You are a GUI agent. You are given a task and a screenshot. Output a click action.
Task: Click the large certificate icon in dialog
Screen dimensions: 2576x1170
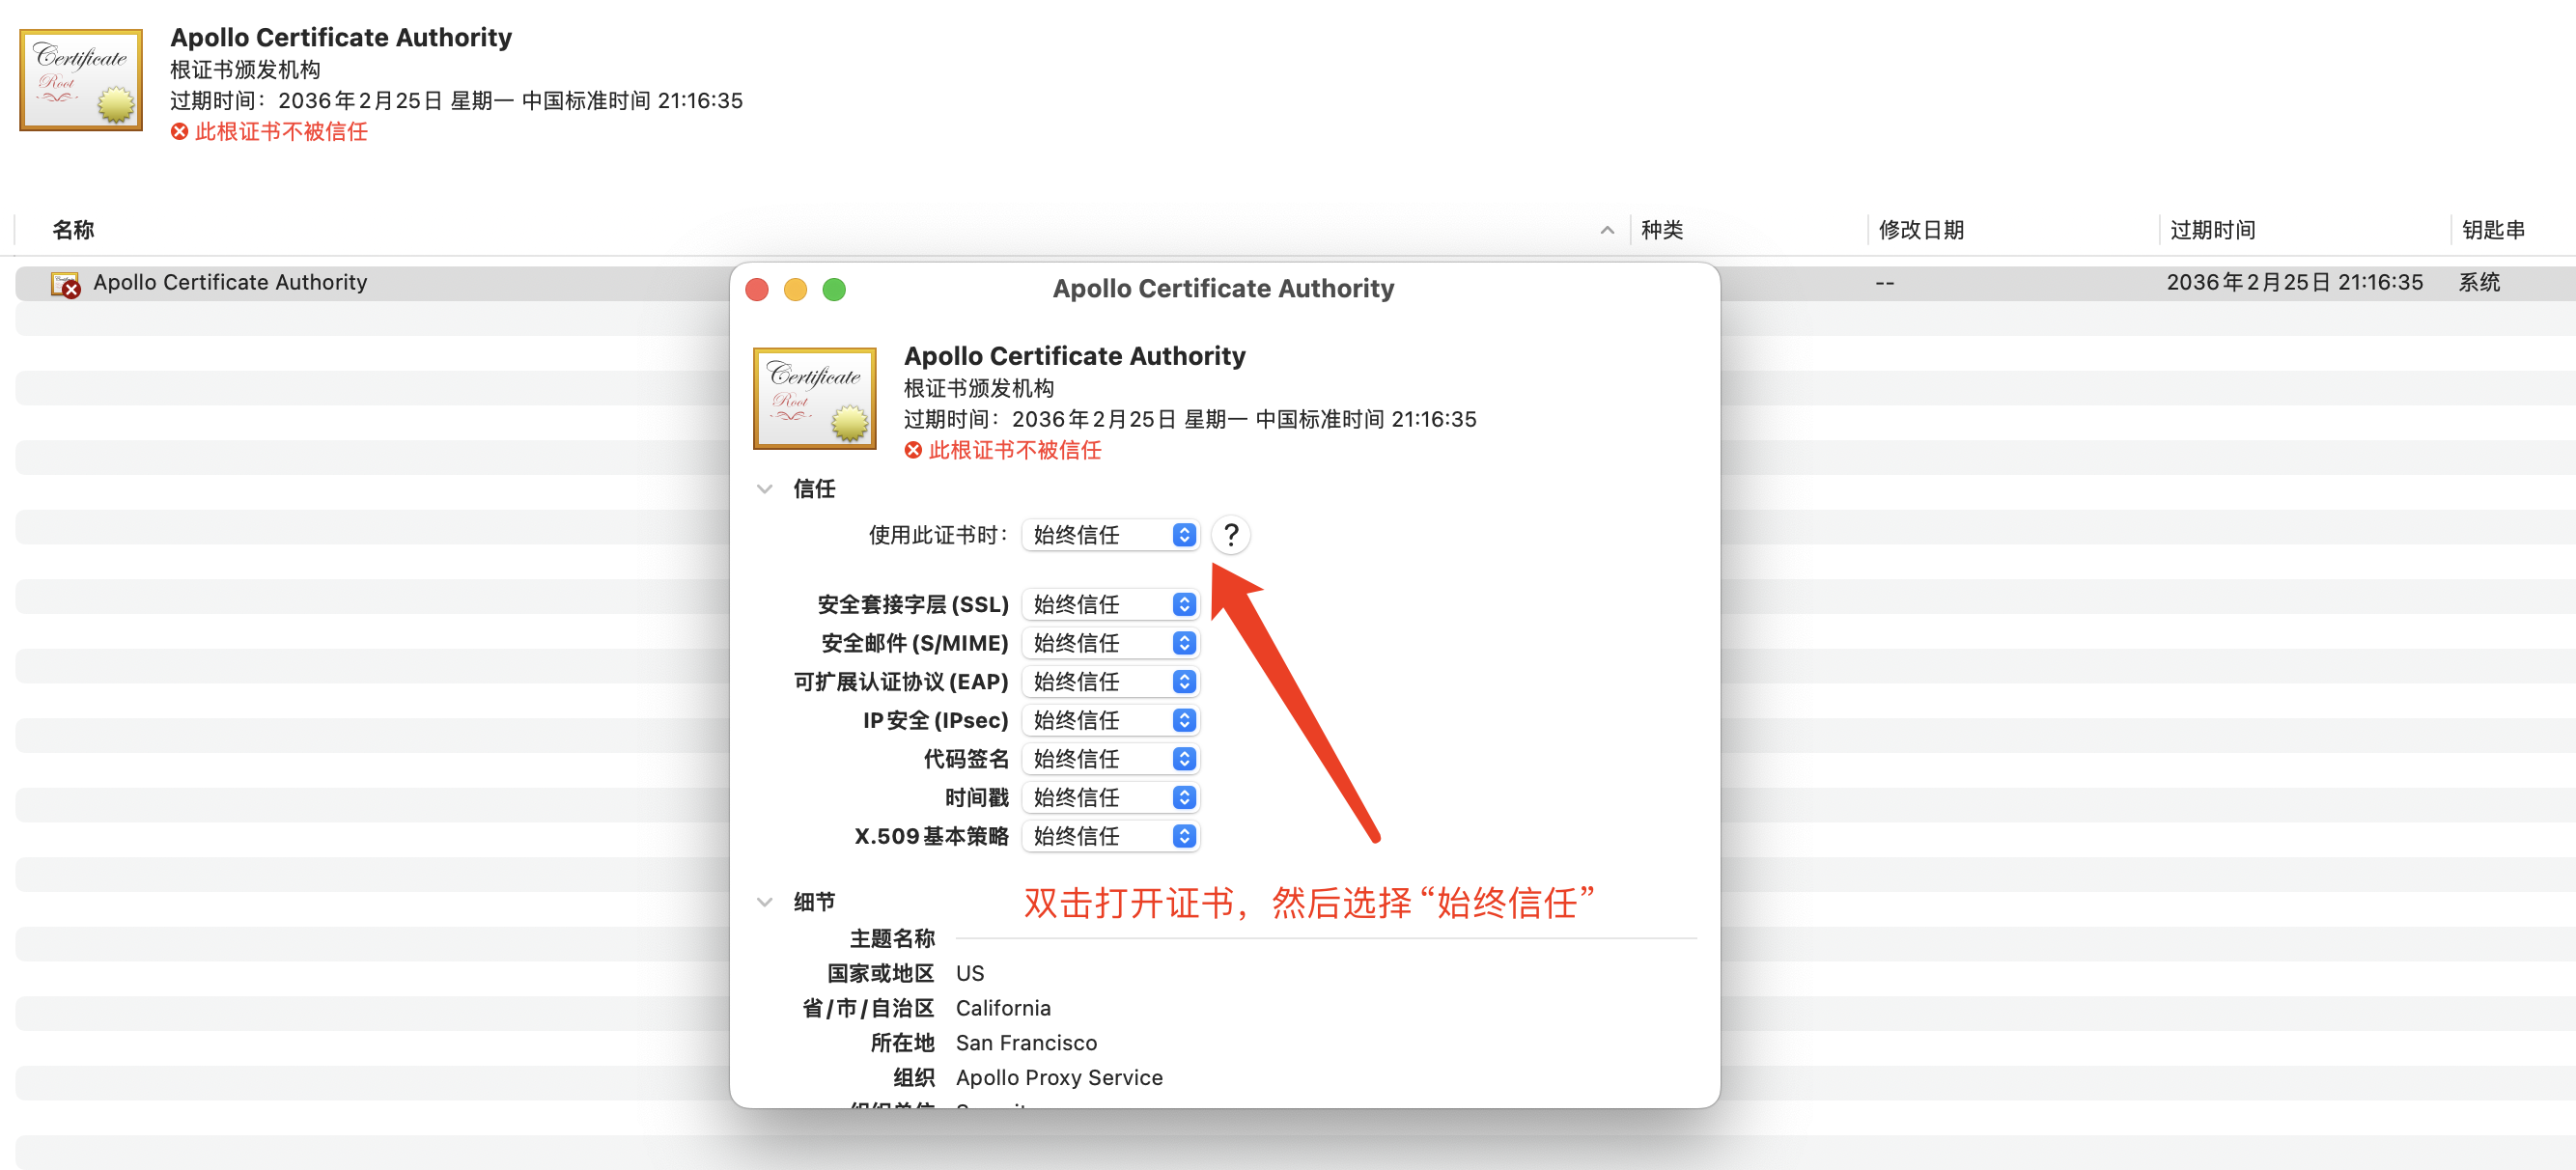pos(814,398)
